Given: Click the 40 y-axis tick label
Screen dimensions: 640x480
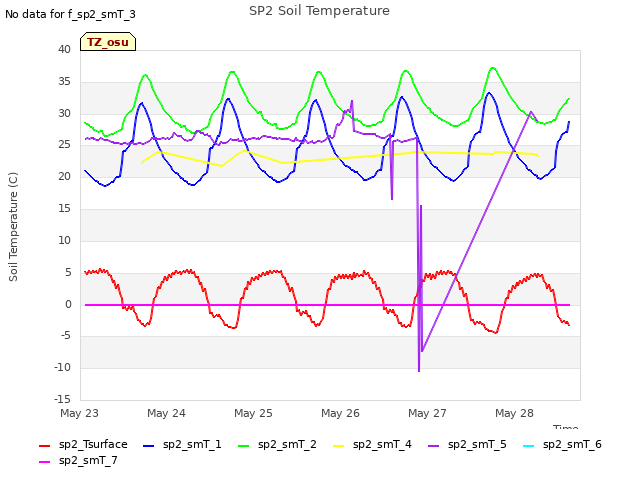Looking at the screenshot, I should click(x=64, y=49).
